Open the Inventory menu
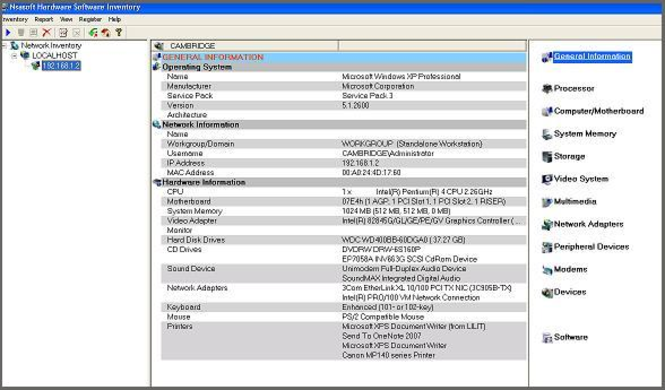The height and width of the screenshot is (390, 665). pos(15,20)
